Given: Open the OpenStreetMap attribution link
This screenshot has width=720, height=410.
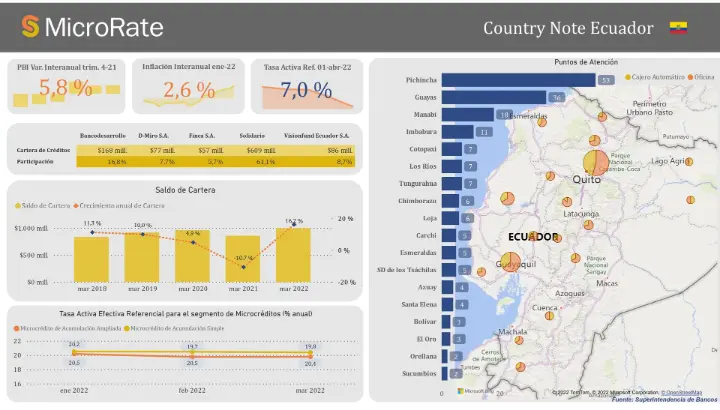Looking at the screenshot, I should [682, 392].
